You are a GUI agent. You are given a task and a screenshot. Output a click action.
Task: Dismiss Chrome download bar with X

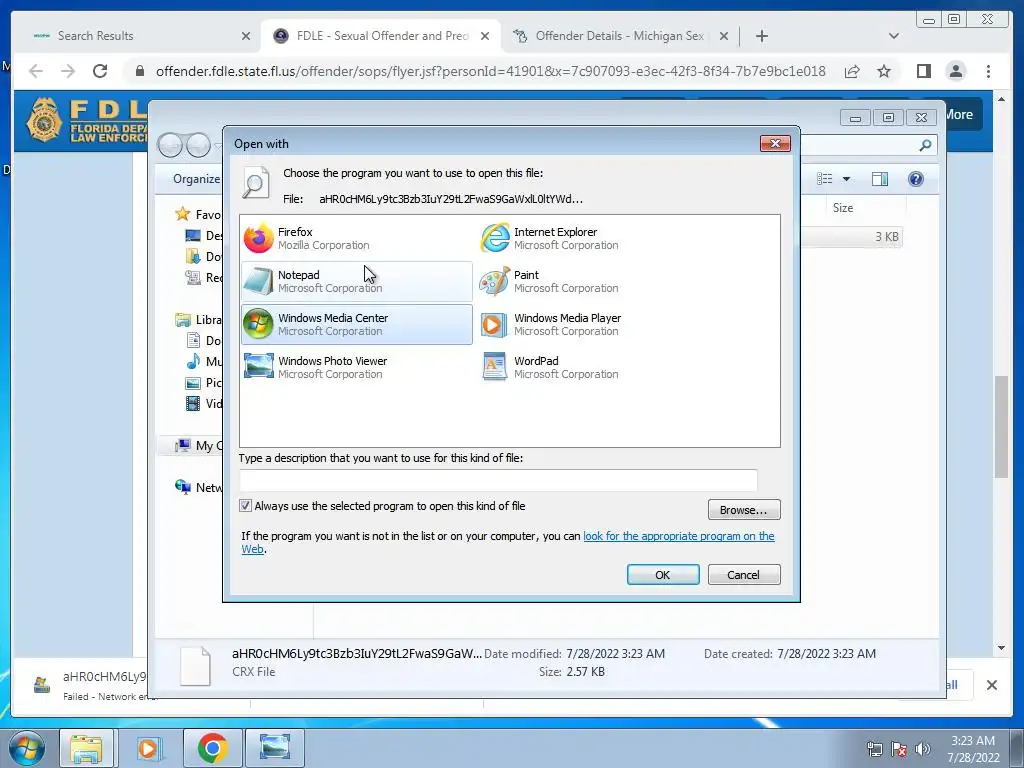(991, 685)
